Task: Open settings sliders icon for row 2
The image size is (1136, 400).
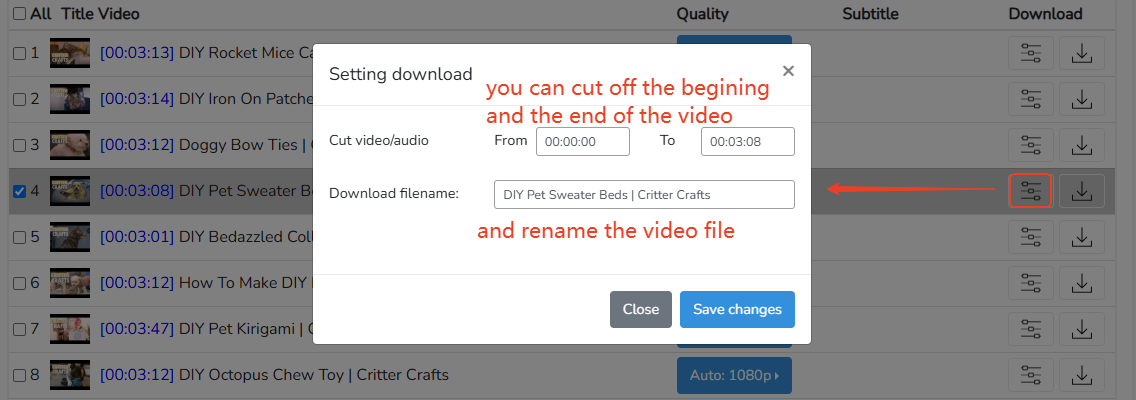Action: pyautogui.click(x=1030, y=99)
